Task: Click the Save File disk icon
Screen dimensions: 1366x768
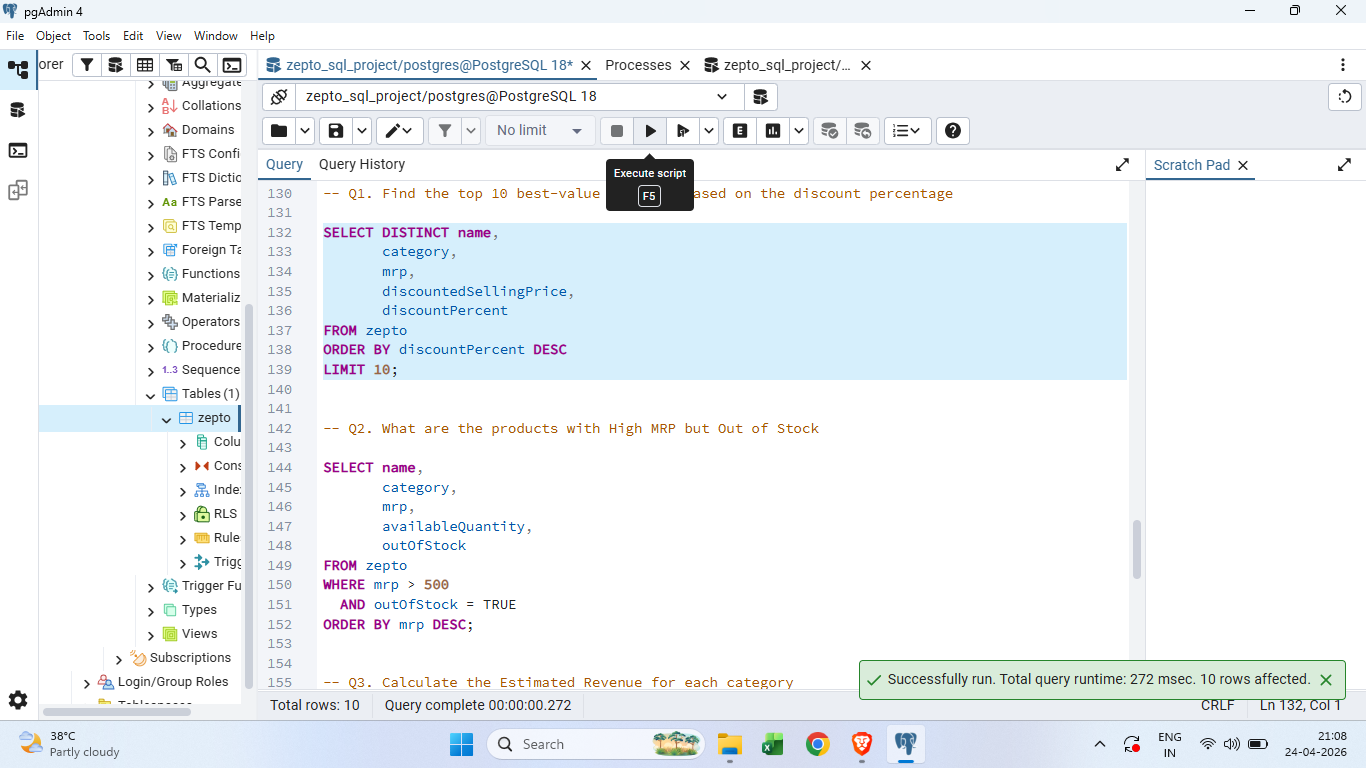Action: click(x=336, y=131)
